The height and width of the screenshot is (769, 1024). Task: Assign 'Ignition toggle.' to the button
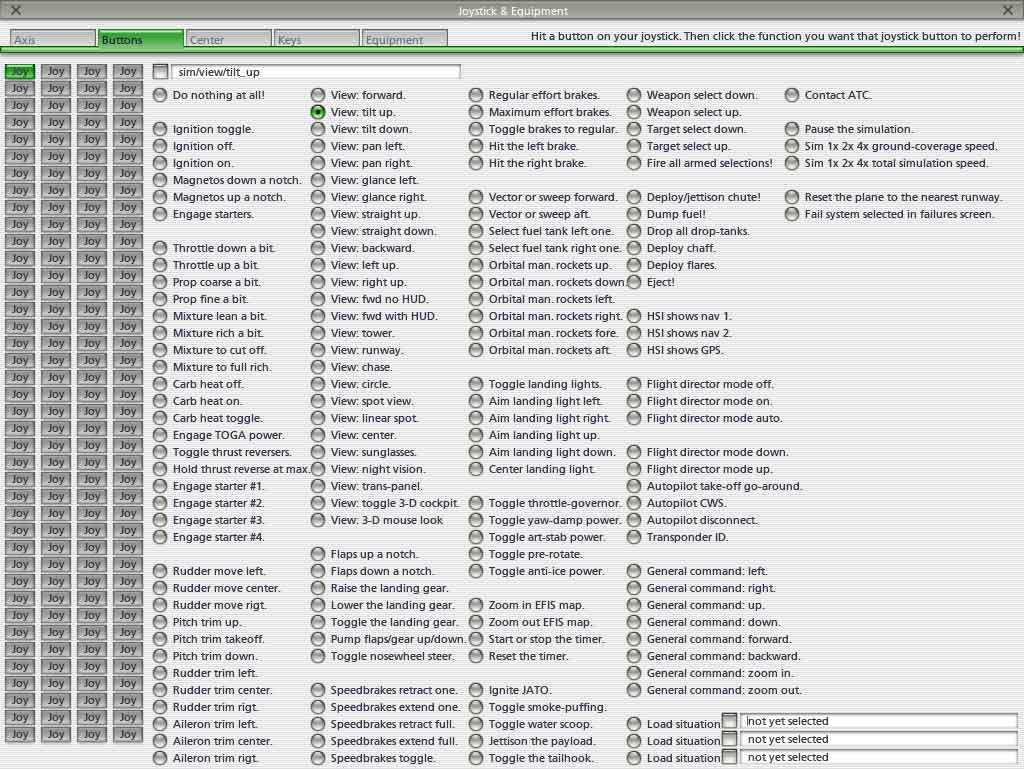tap(160, 129)
